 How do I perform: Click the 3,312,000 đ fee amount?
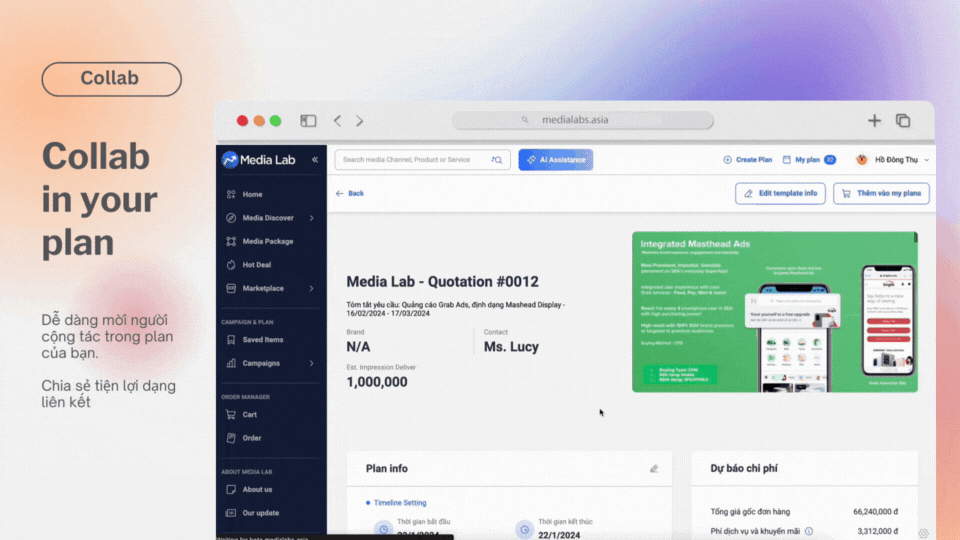tap(877, 531)
